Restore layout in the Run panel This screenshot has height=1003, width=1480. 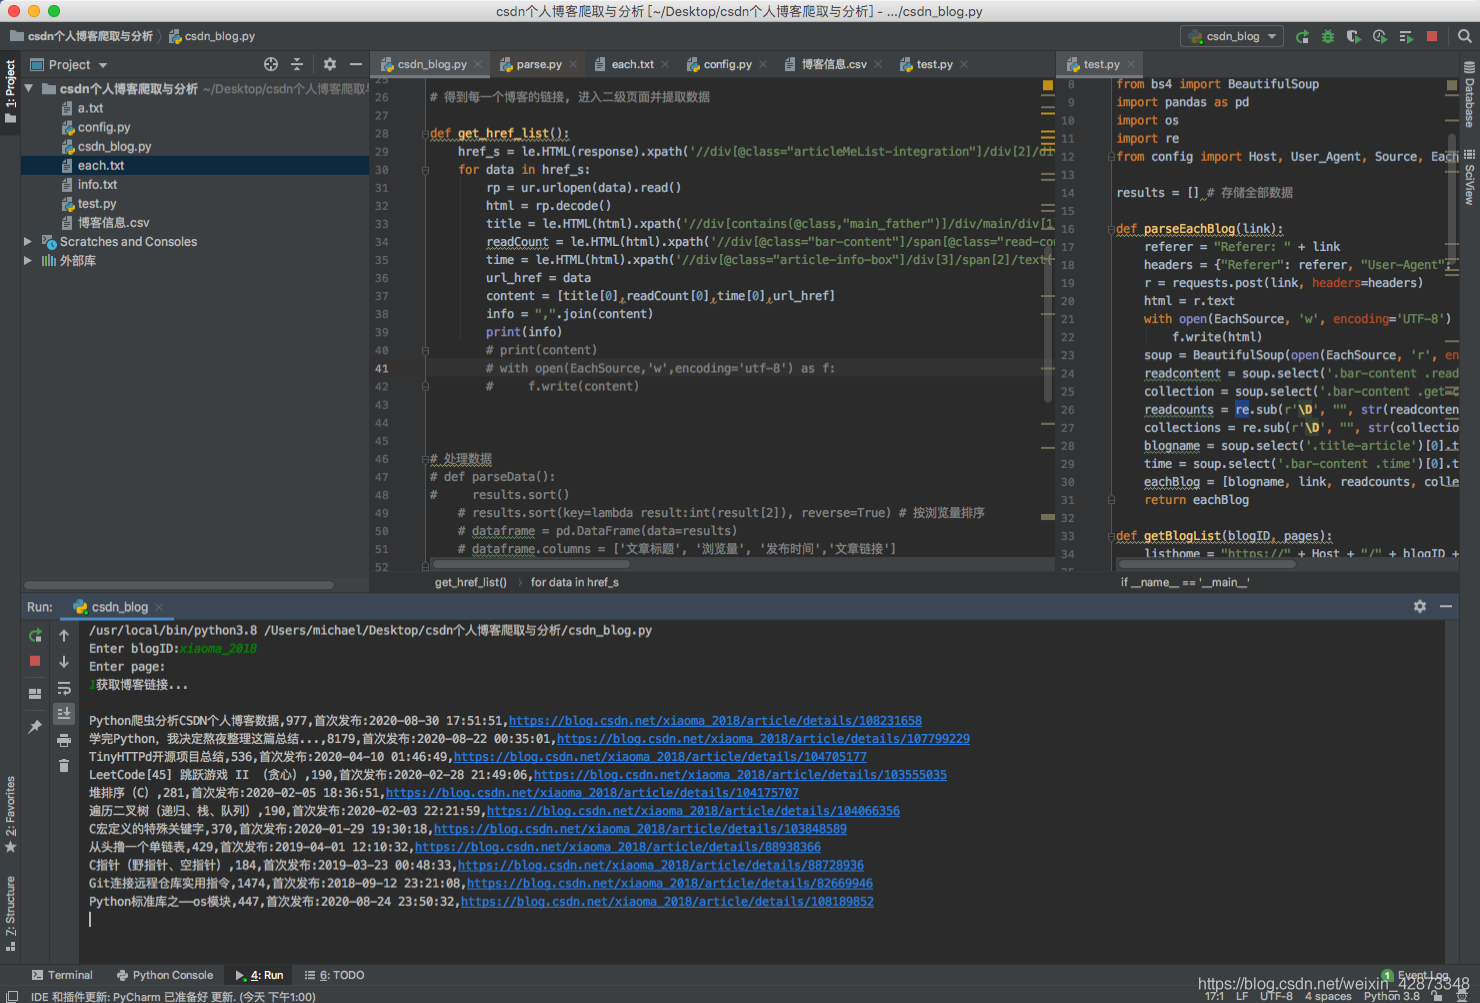pos(35,693)
